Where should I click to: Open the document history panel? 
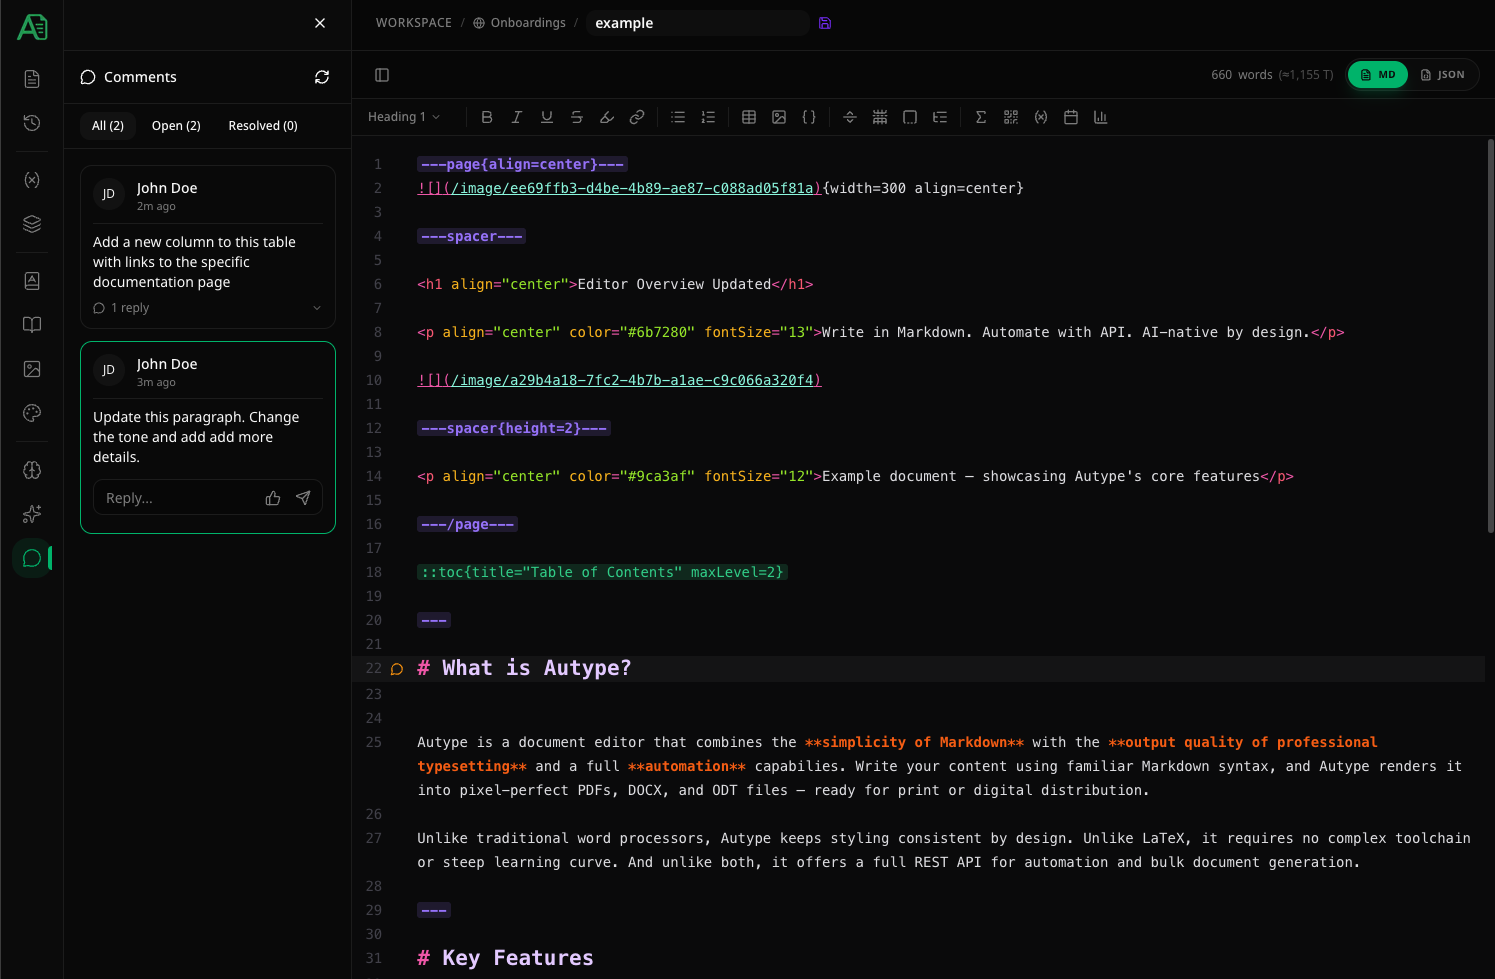(31, 123)
